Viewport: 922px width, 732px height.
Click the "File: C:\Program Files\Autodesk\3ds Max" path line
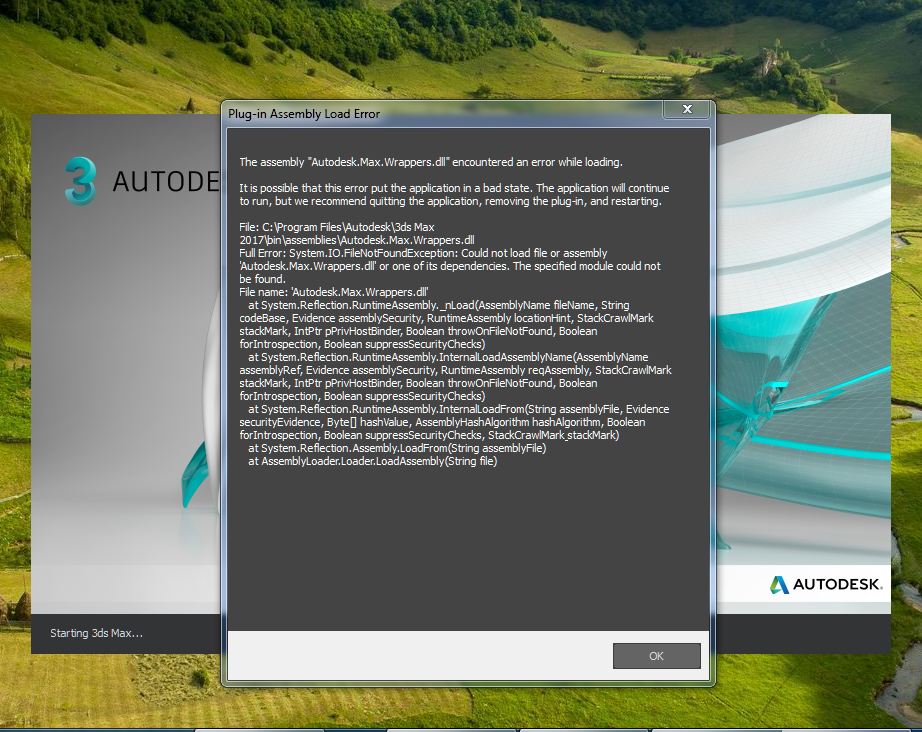click(x=337, y=228)
